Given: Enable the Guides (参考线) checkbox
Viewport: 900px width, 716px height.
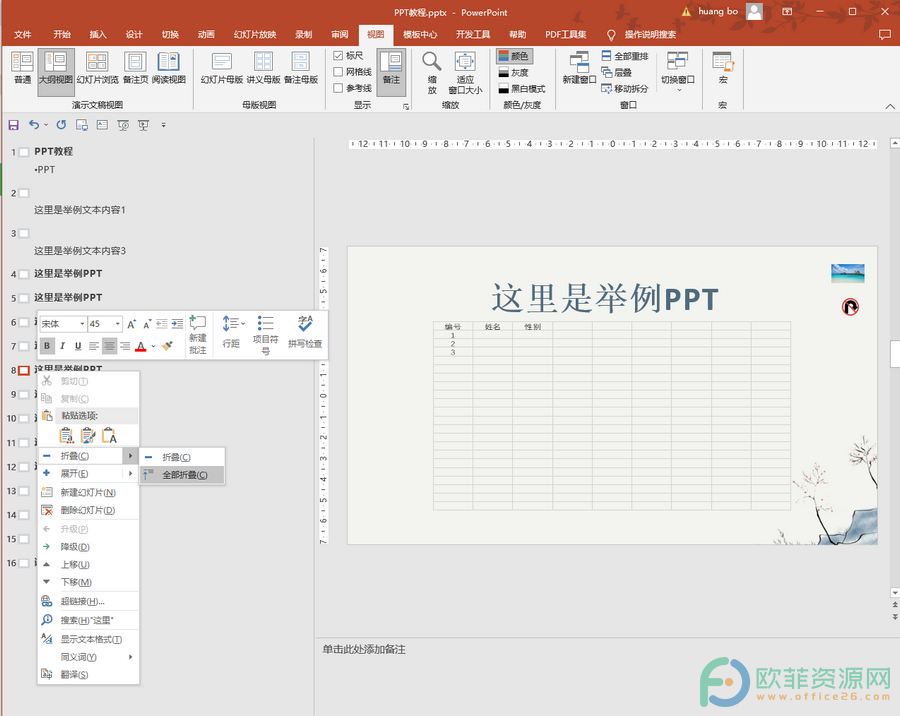Looking at the screenshot, I should click(338, 88).
